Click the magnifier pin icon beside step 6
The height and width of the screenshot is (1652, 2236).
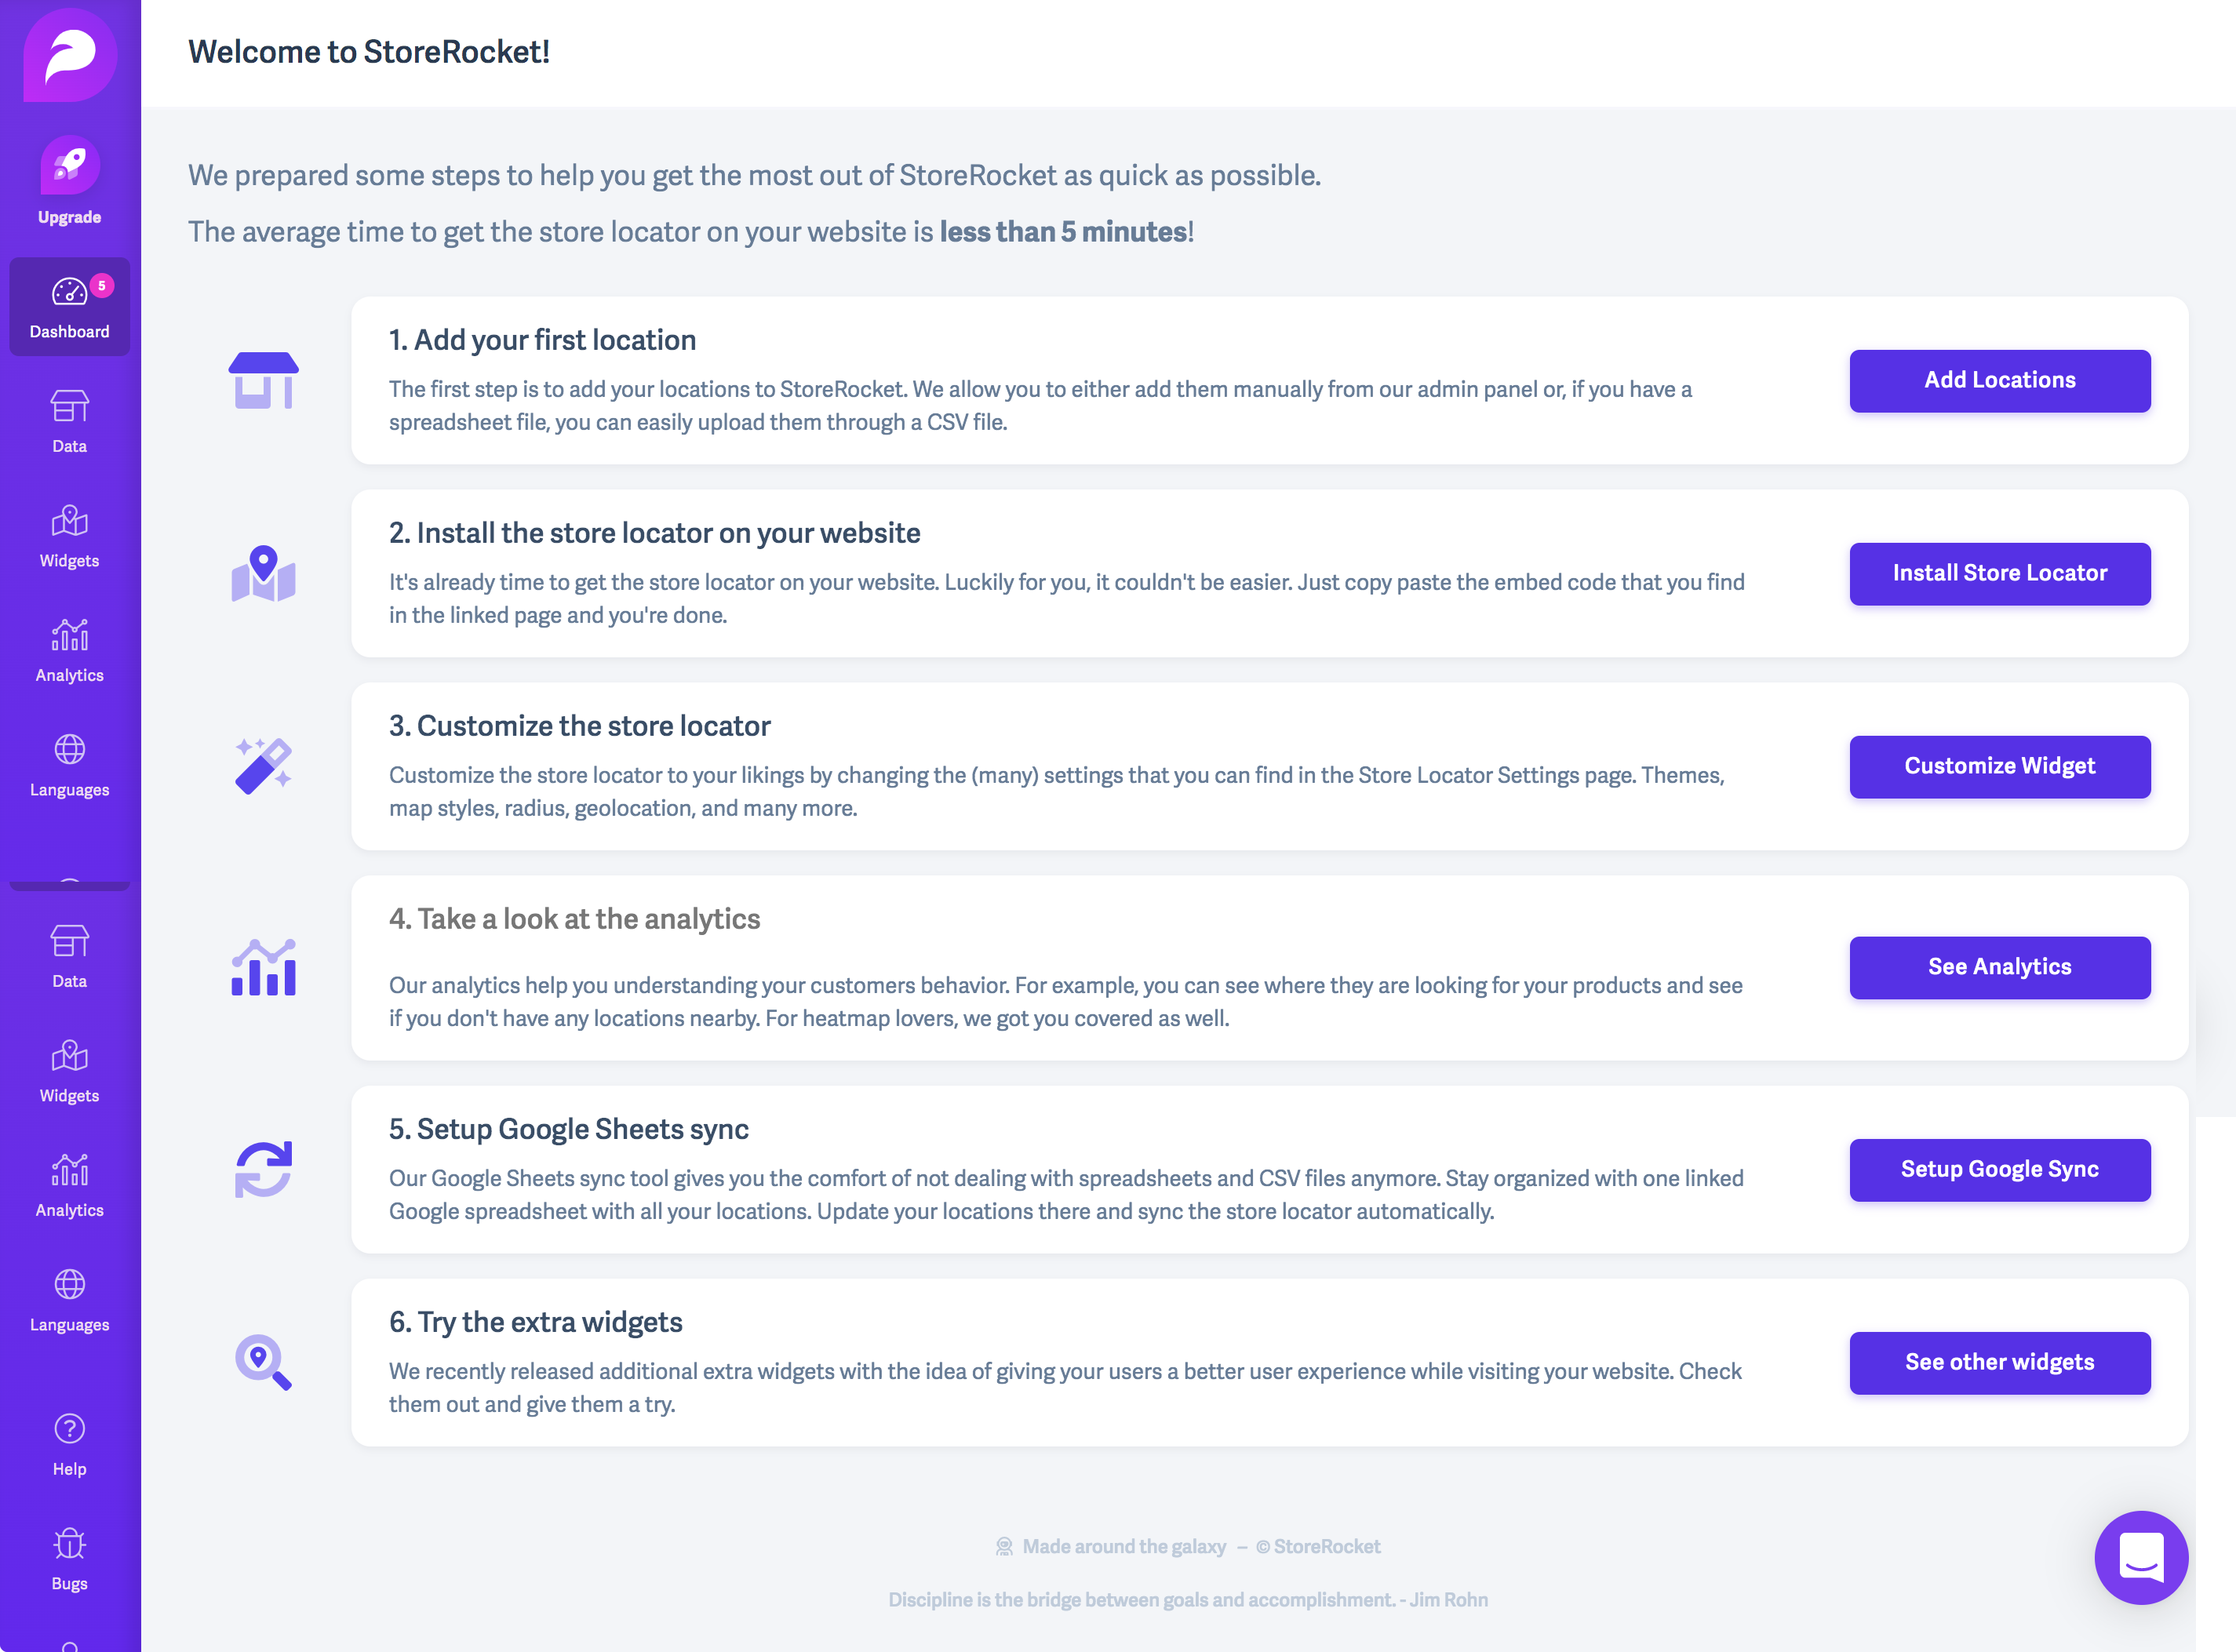264,1363
